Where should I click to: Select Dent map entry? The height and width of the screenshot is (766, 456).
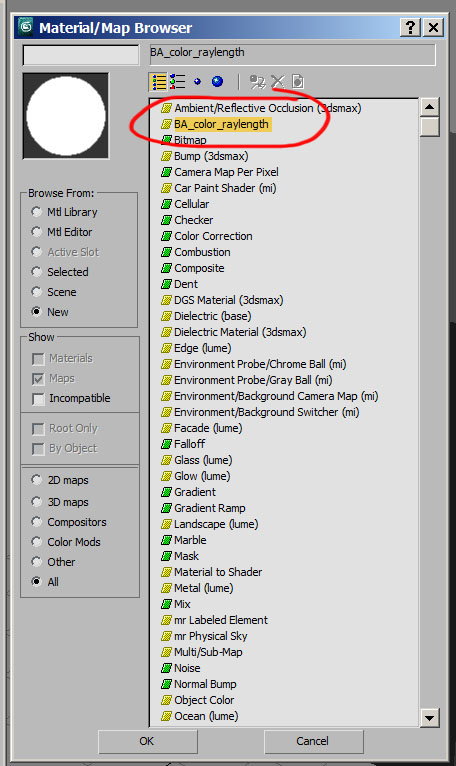pos(186,284)
